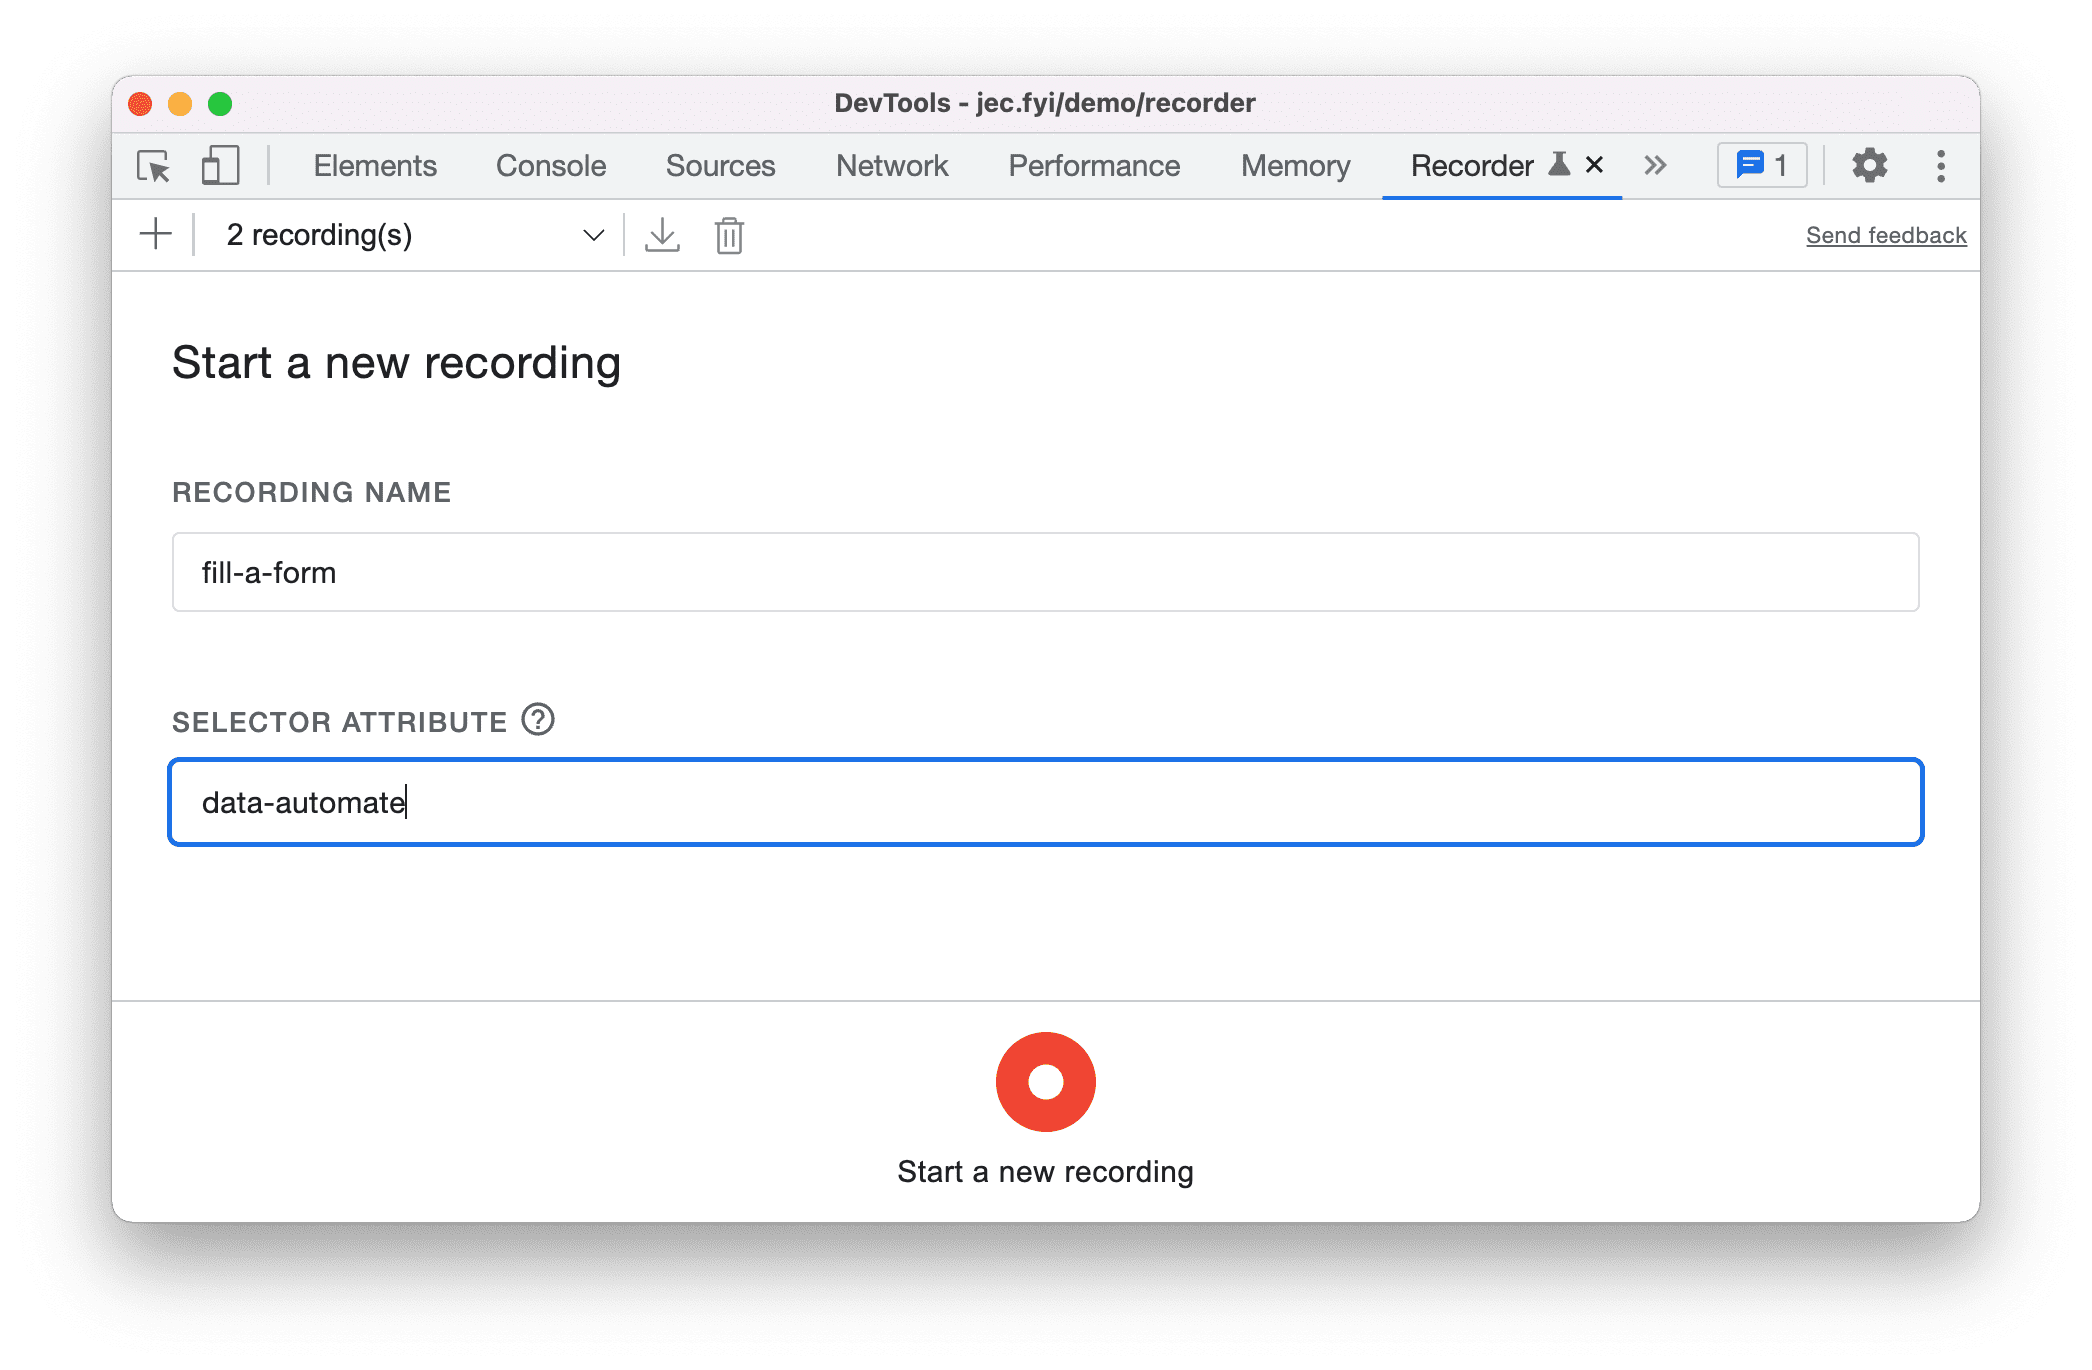The image size is (2092, 1370).
Task: Click the Send feedback link
Action: click(x=1884, y=234)
